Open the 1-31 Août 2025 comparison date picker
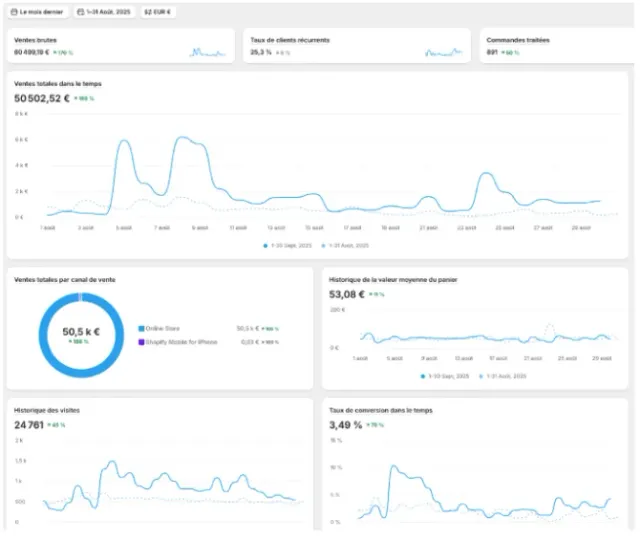The image size is (640, 540). coord(104,12)
